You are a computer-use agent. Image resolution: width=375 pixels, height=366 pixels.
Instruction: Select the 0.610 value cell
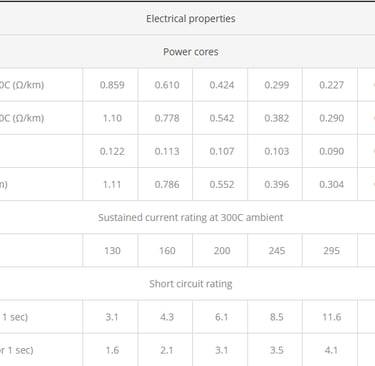tap(167, 85)
